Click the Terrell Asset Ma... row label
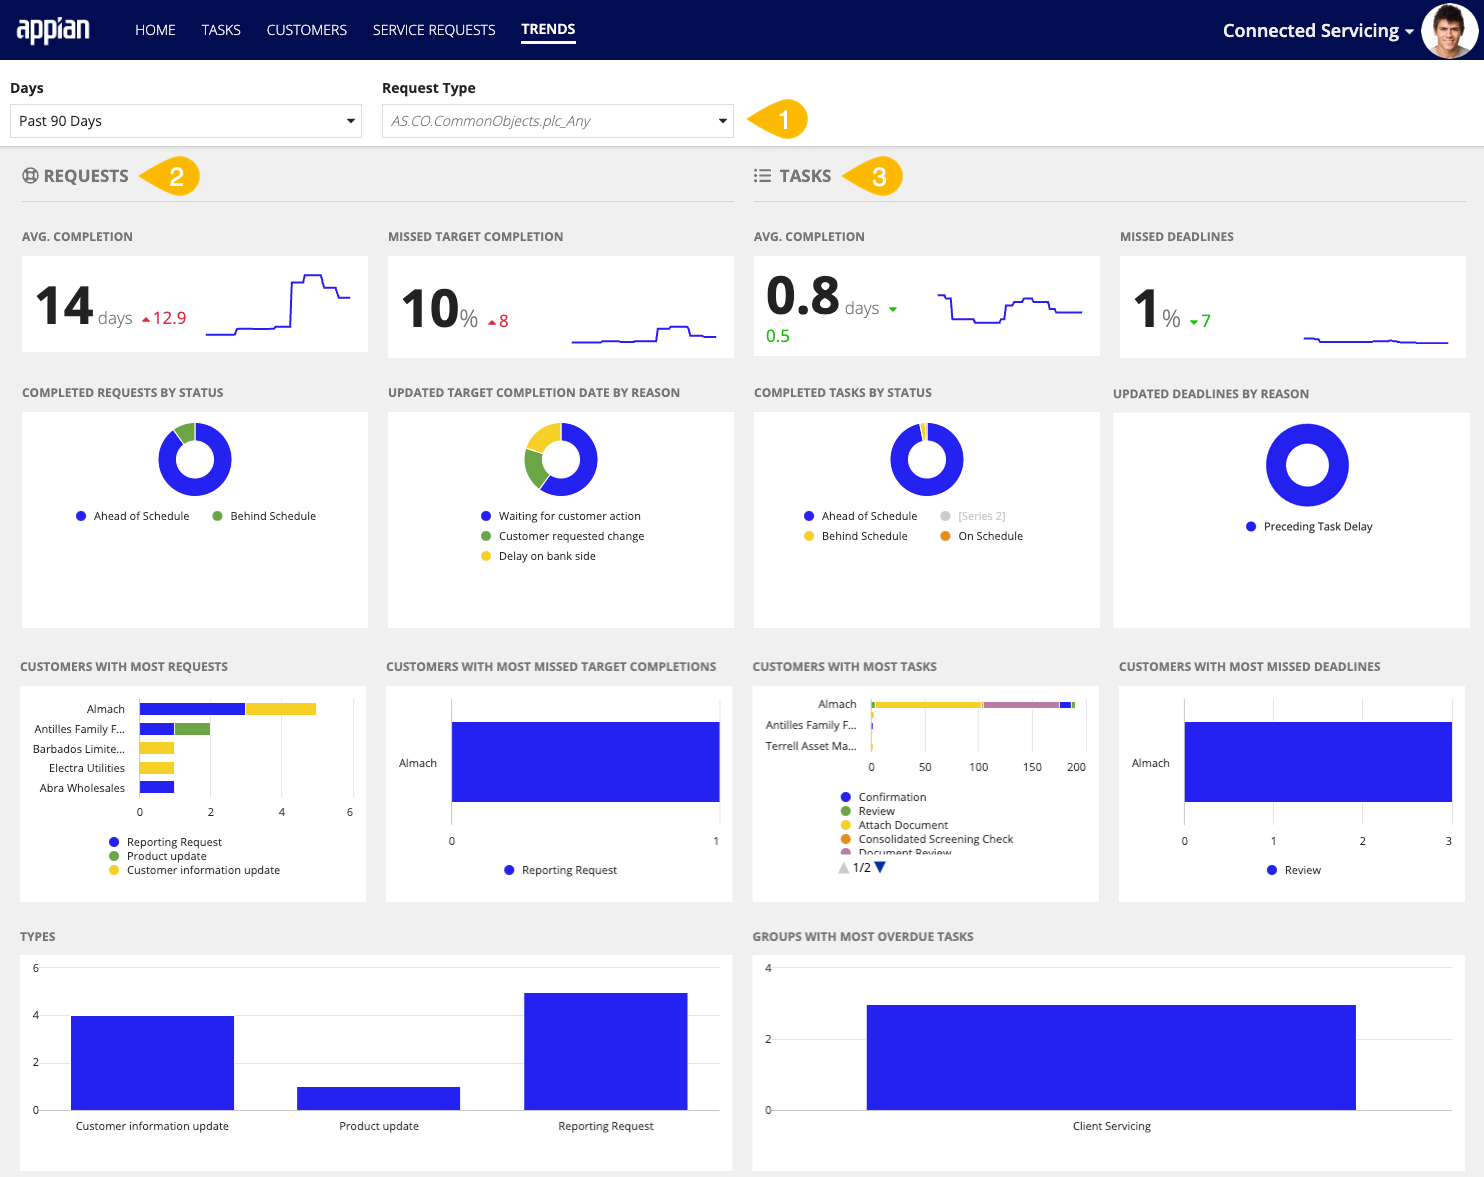This screenshot has height=1177, width=1484. click(811, 746)
